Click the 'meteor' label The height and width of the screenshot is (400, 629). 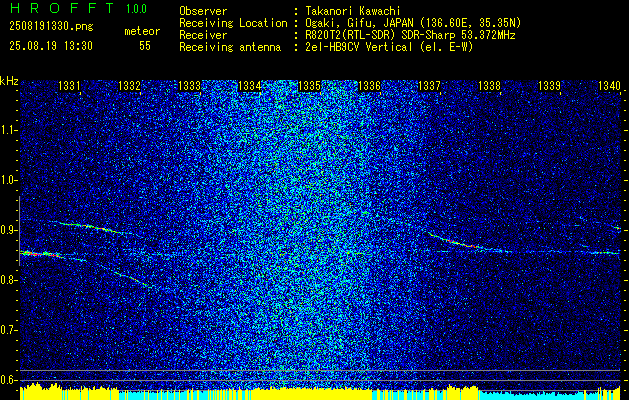pos(142,31)
